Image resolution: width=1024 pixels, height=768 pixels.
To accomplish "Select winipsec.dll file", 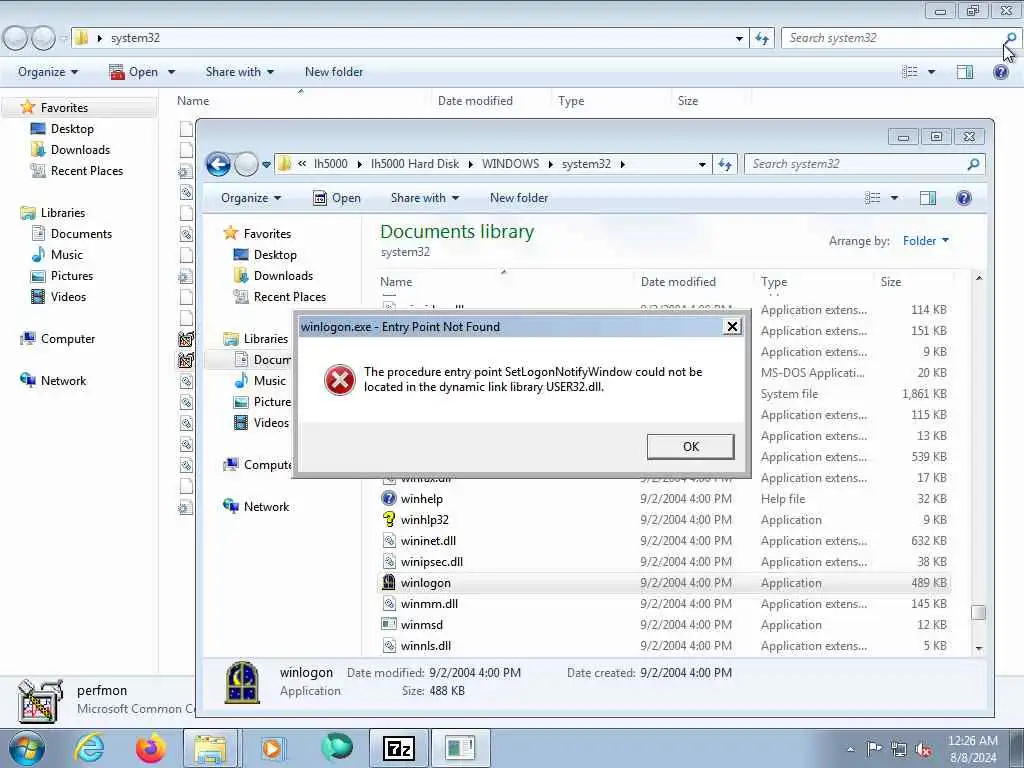I will 432,562.
